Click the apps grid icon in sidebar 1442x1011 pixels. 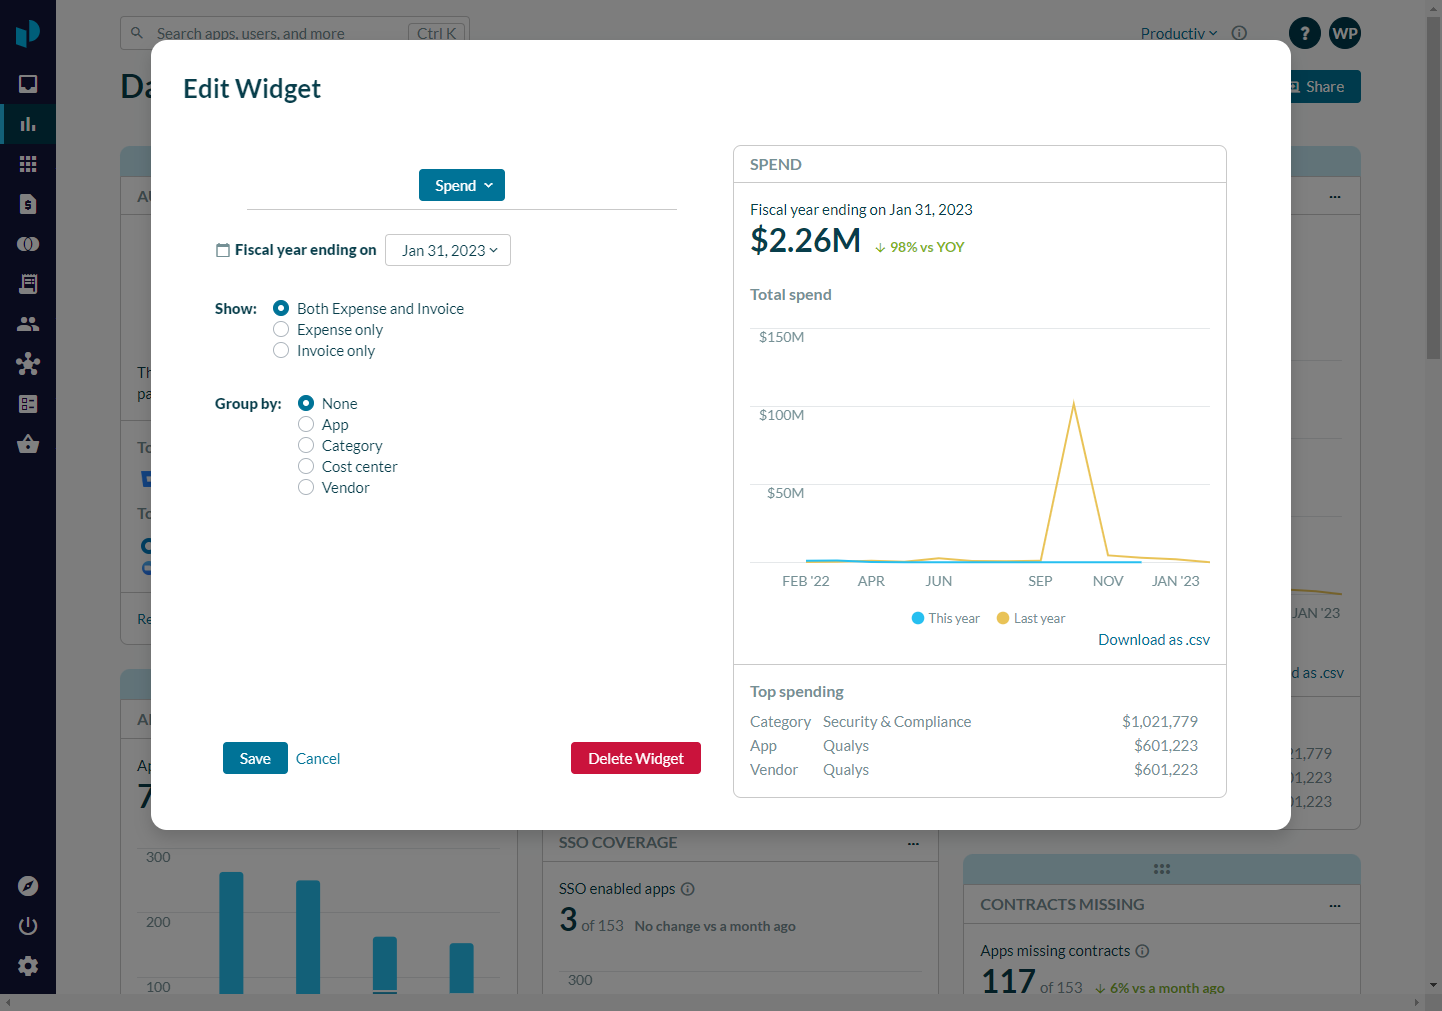point(28,164)
